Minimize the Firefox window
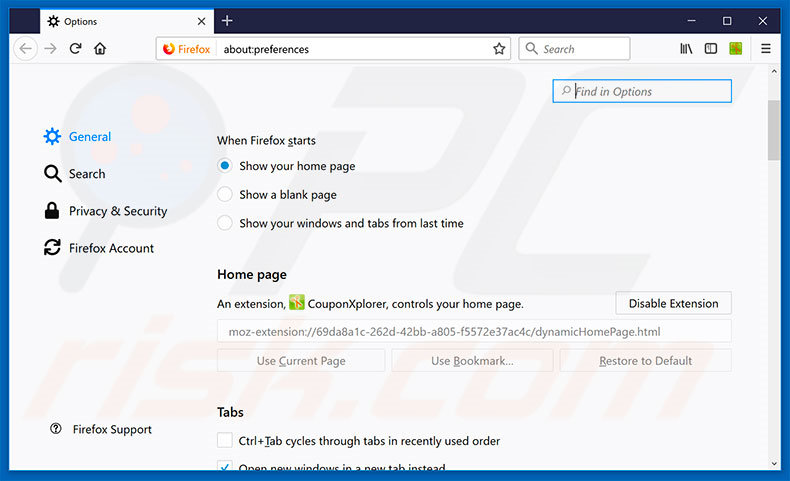Viewport: 790px width, 481px height. [691, 21]
